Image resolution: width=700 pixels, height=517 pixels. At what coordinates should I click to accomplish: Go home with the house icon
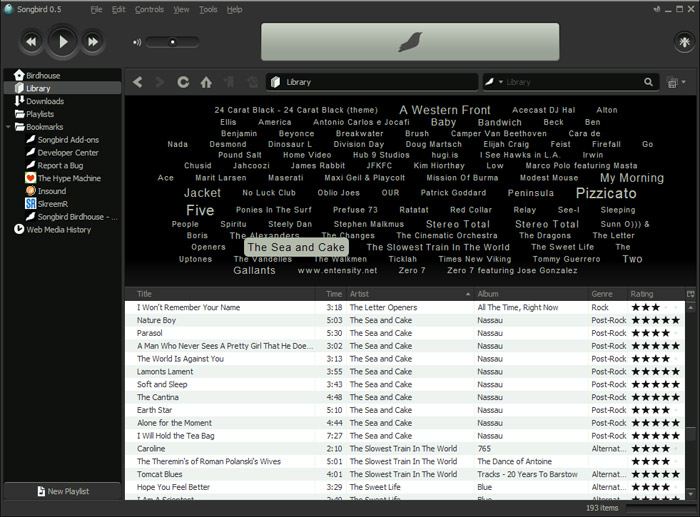pyautogui.click(x=206, y=82)
